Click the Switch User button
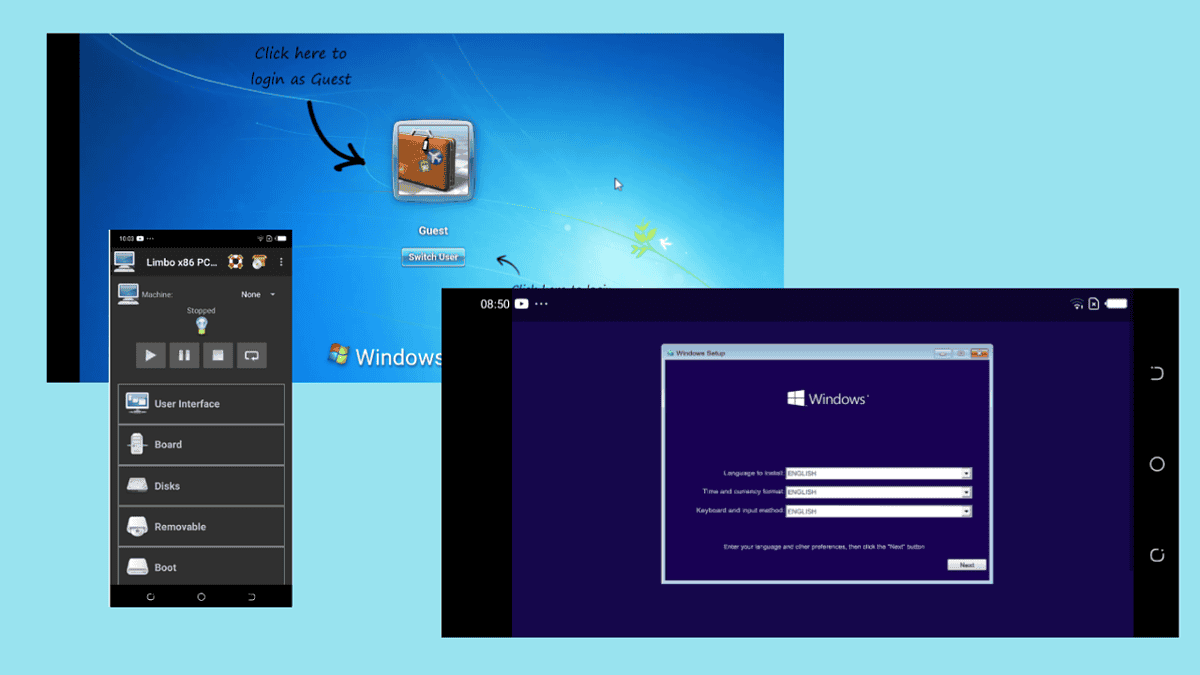1200x675 pixels. pos(433,257)
